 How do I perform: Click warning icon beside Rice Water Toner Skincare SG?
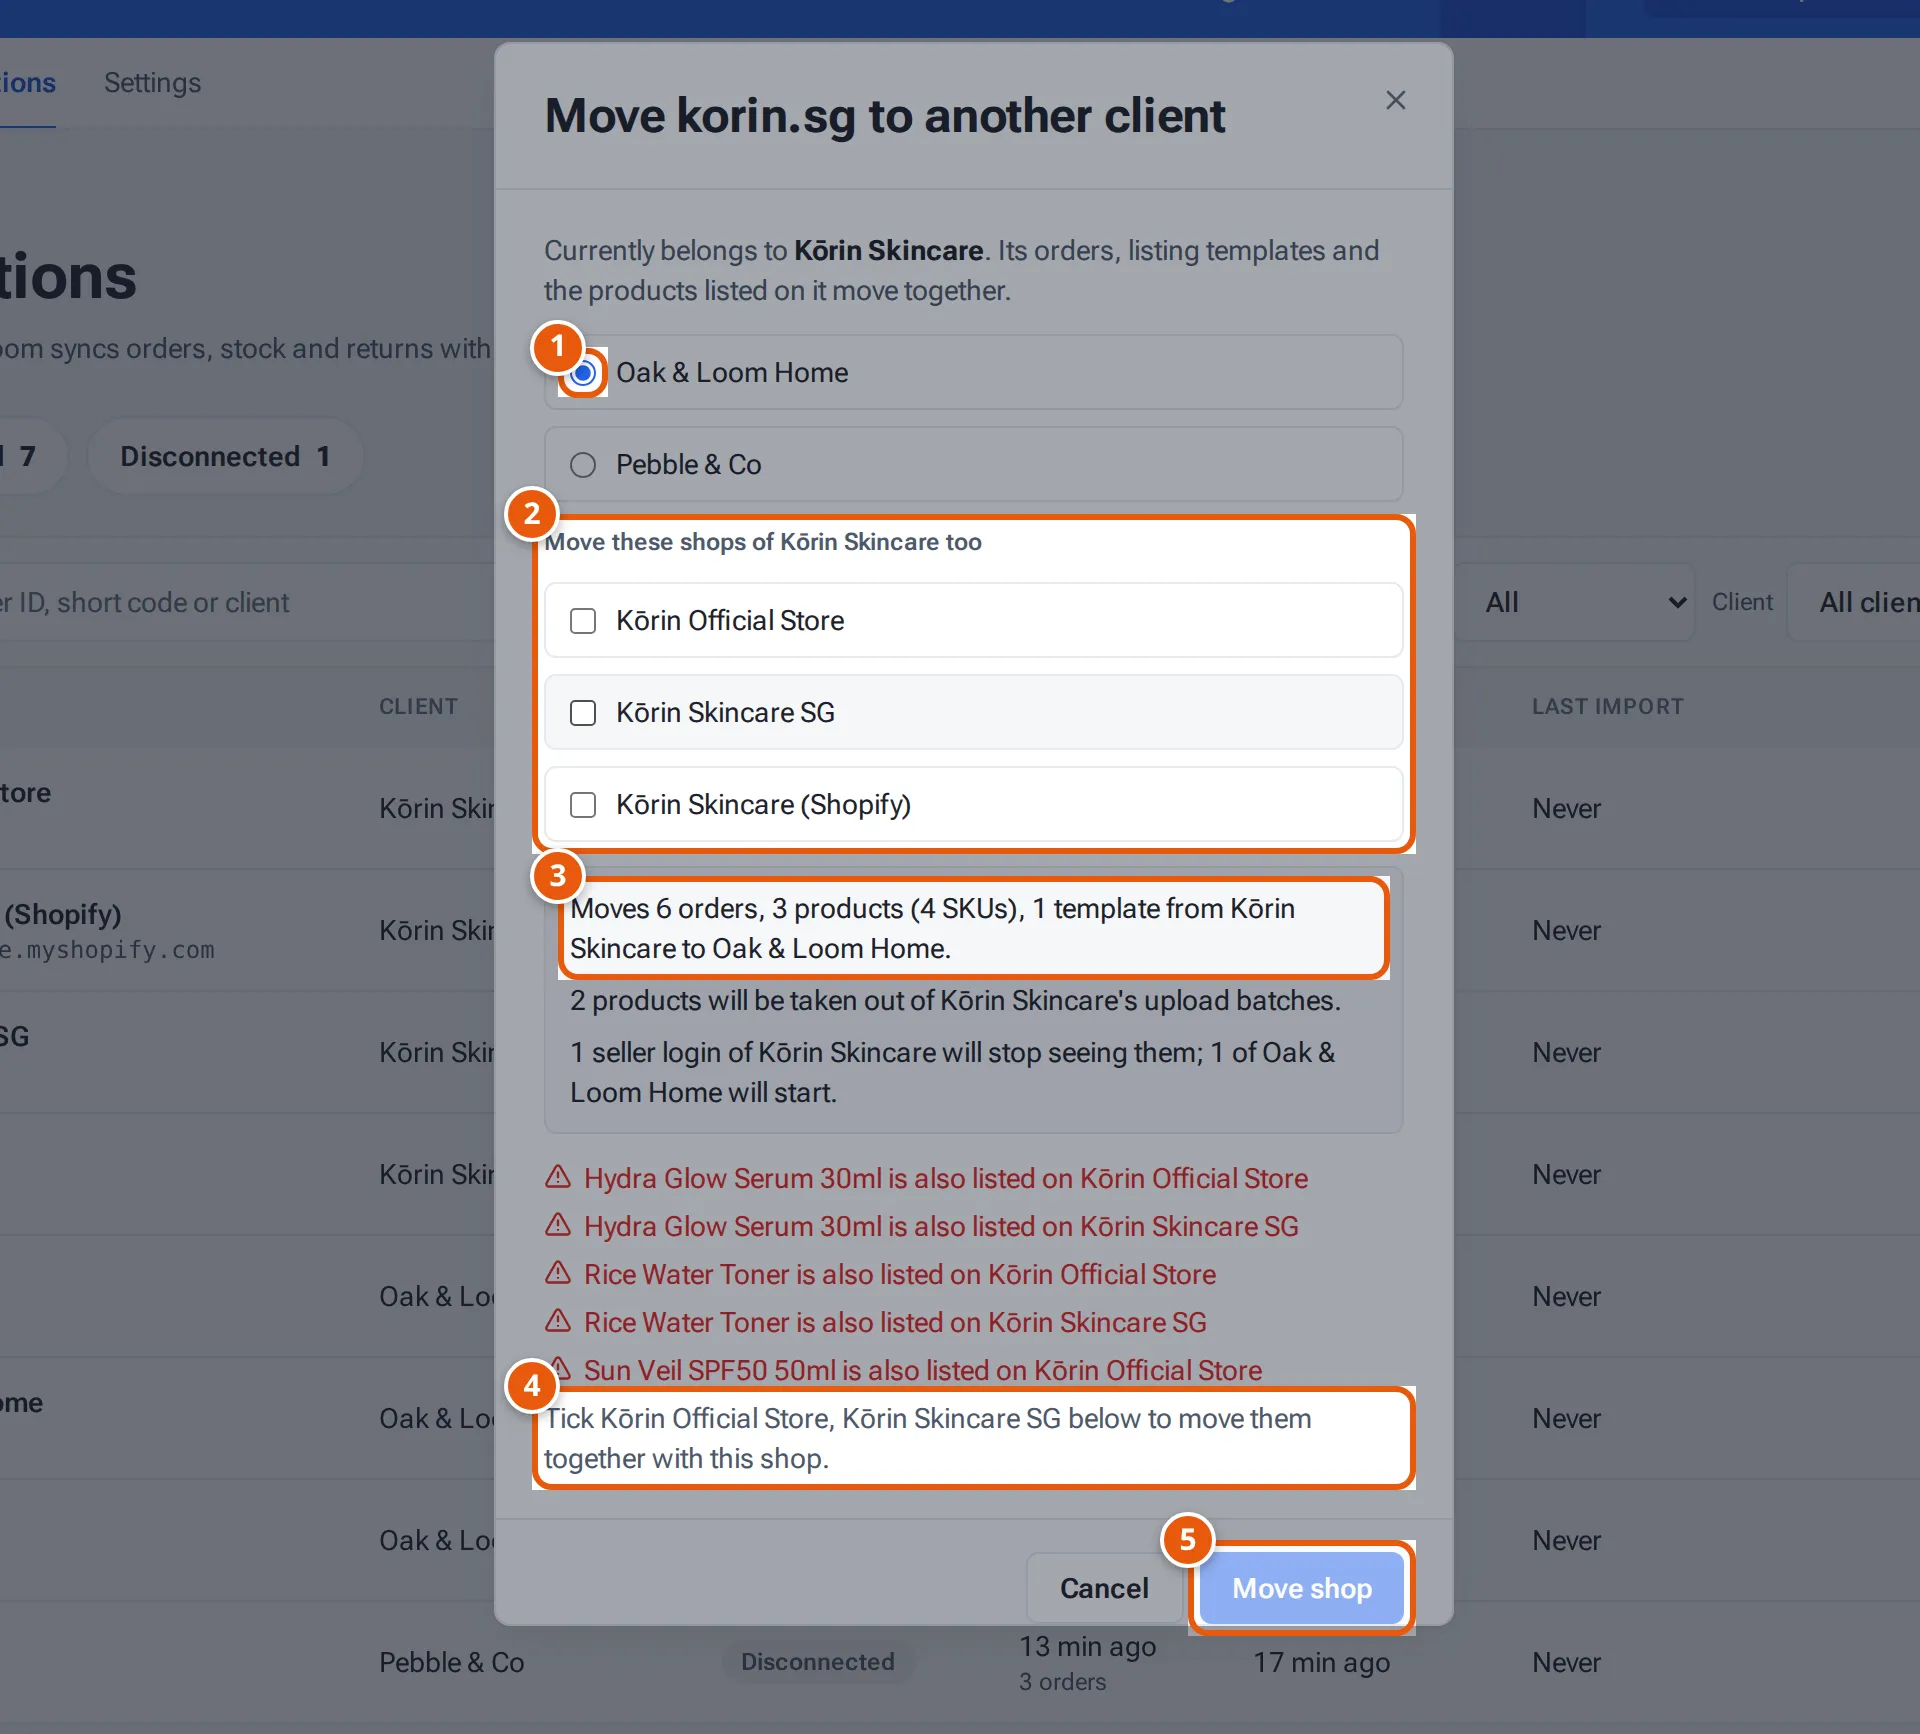pos(558,1321)
